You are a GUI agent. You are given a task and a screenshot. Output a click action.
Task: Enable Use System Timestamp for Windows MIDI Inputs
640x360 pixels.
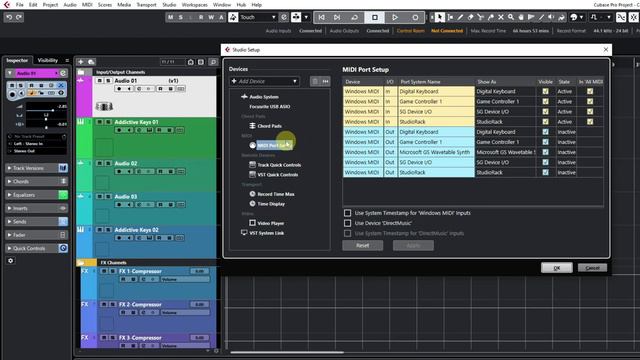pyautogui.click(x=347, y=213)
